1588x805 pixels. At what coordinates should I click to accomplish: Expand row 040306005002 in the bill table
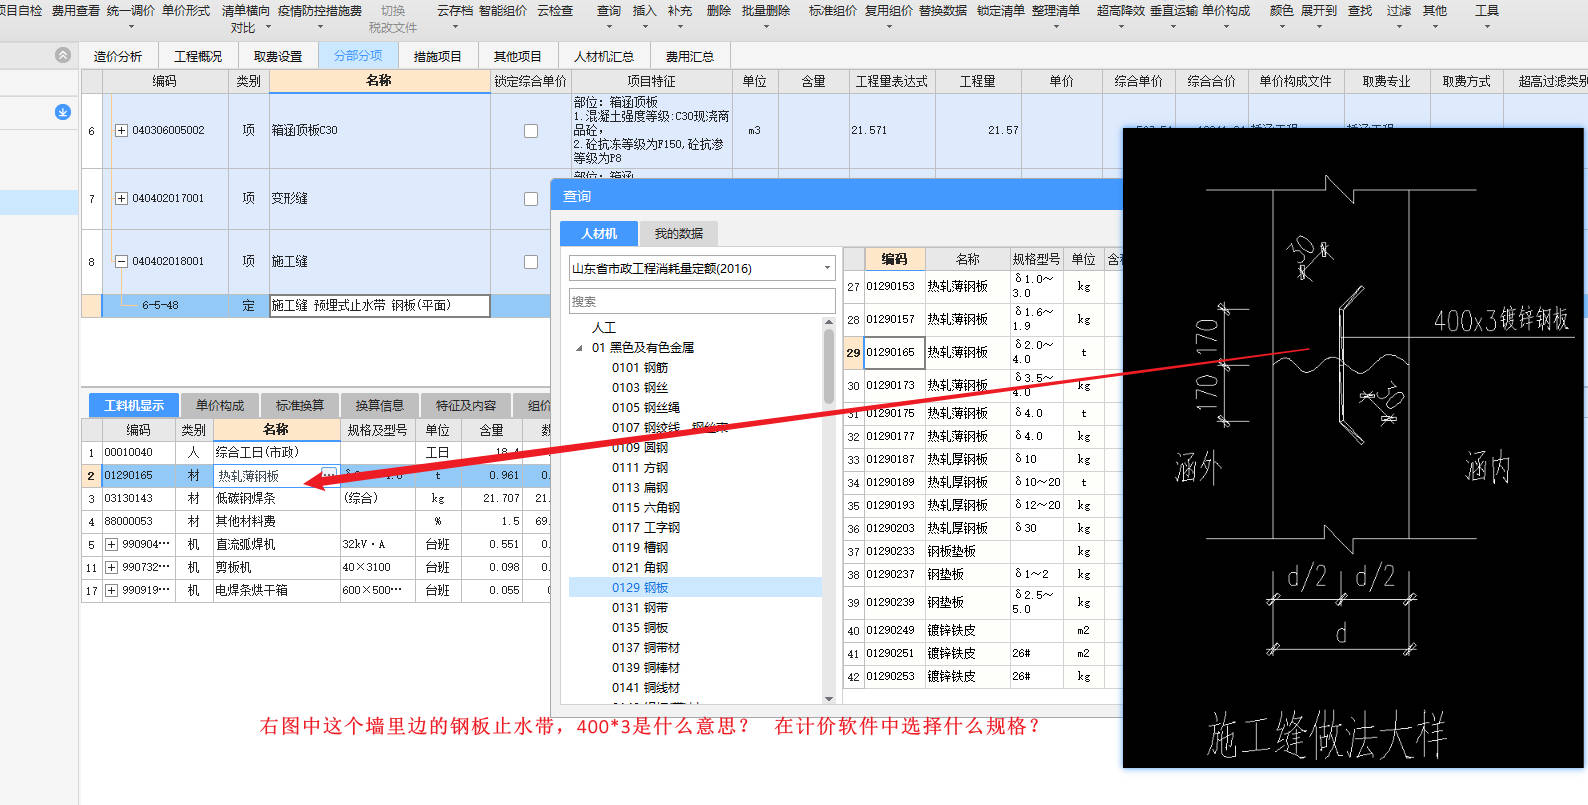[121, 131]
